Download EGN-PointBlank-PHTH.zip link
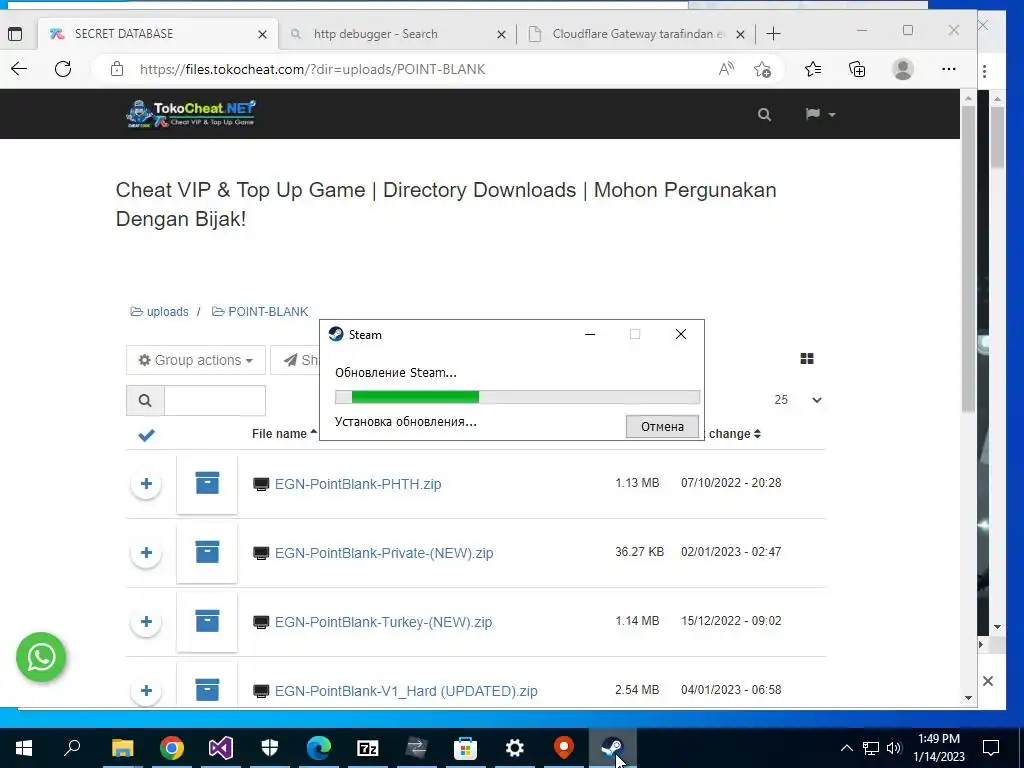This screenshot has height=768, width=1024. (358, 484)
